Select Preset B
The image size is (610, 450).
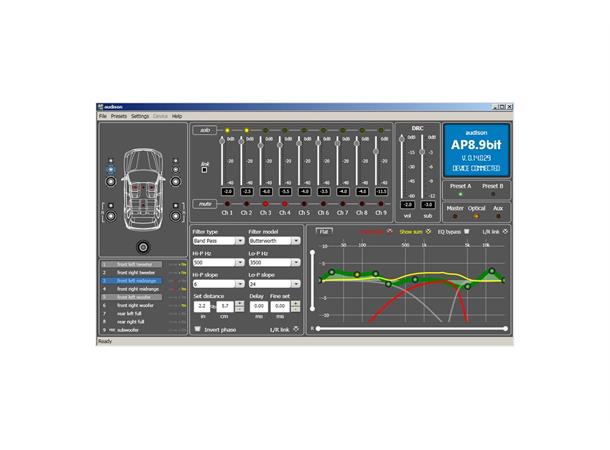[493, 194]
